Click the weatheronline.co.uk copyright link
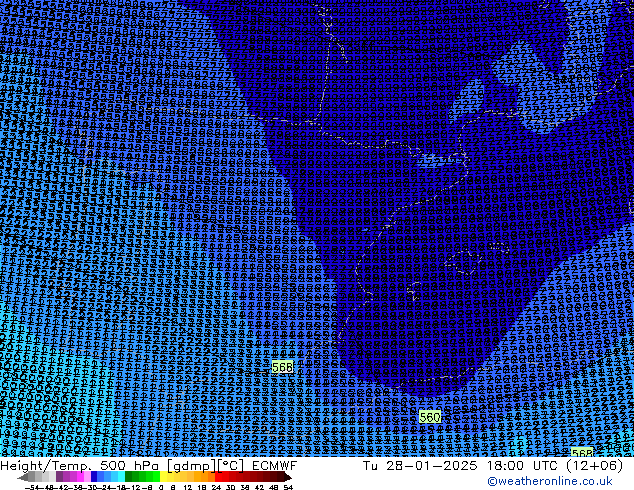The image size is (634, 490). click(550, 481)
